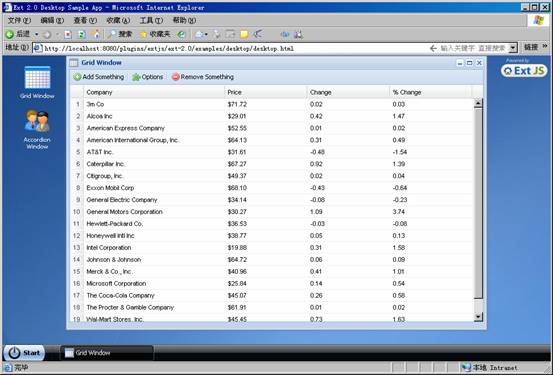
Task: Select the Hewlett-Packard Co. row
Action: click(x=272, y=224)
